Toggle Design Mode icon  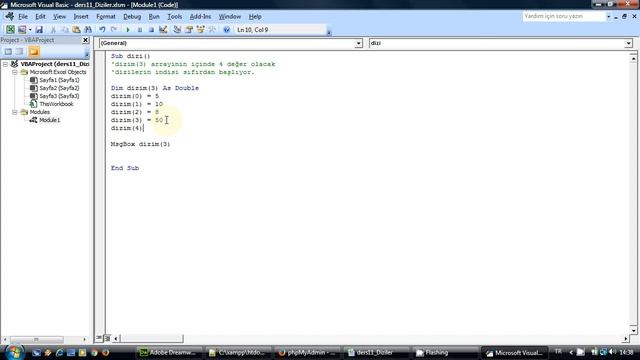(163, 29)
